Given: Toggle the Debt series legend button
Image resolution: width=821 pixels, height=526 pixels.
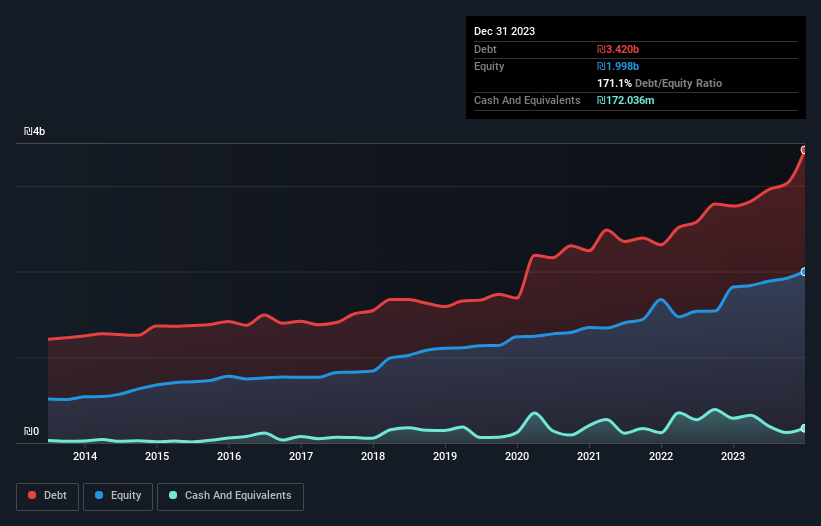Looking at the screenshot, I should (x=48, y=496).
